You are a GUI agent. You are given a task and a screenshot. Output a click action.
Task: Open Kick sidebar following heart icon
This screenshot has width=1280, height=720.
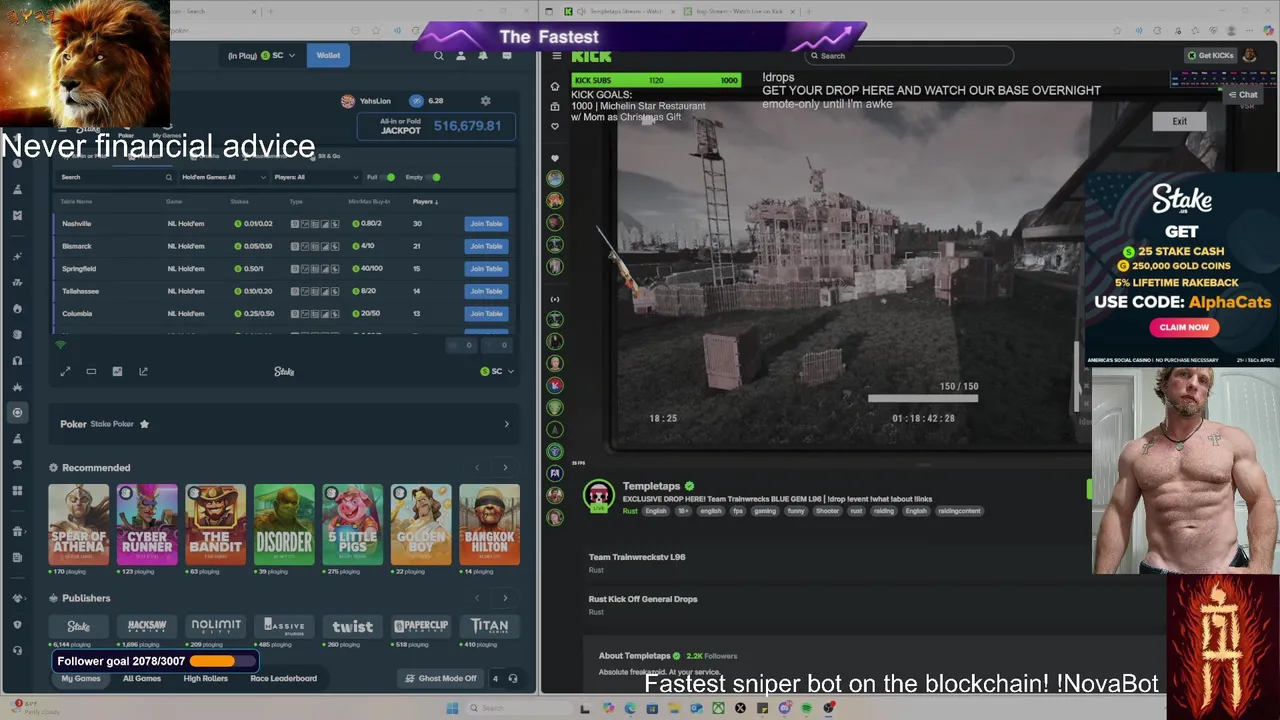(555, 126)
